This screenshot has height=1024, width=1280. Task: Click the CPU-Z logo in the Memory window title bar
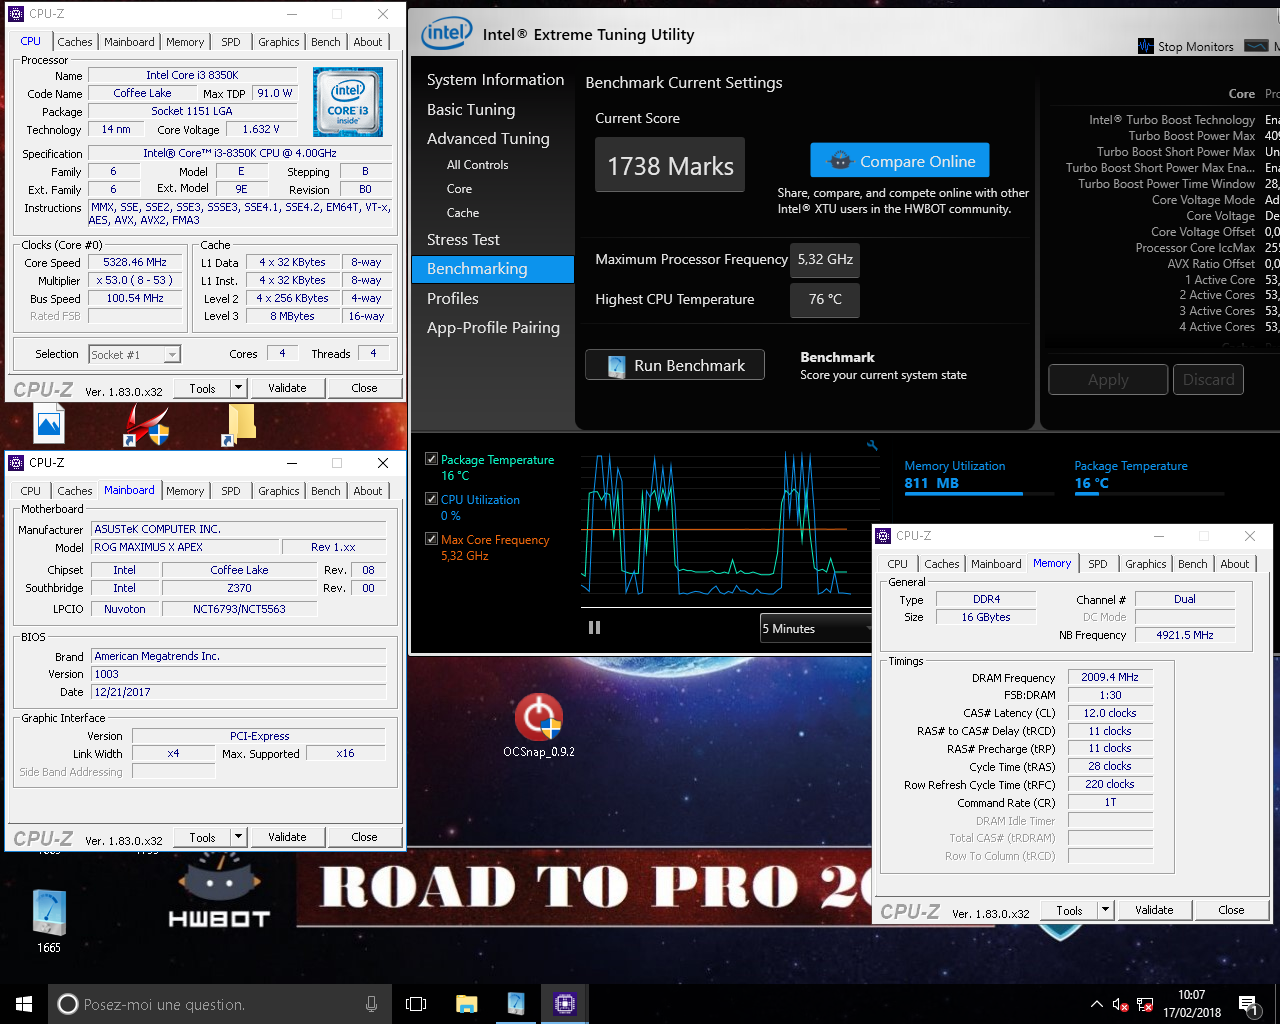coord(883,536)
